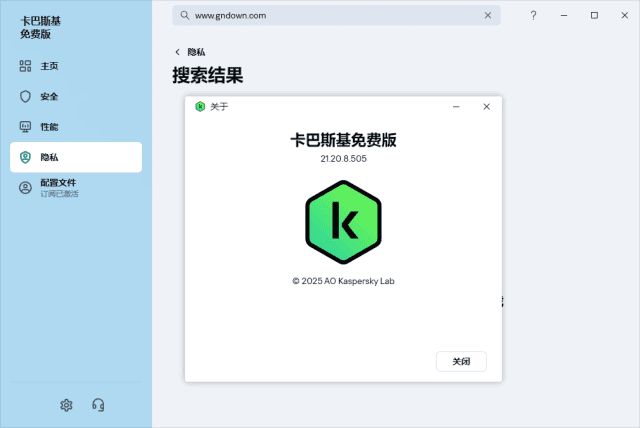Click the magnifier search icon
The width and height of the screenshot is (640, 428).
[x=184, y=16]
